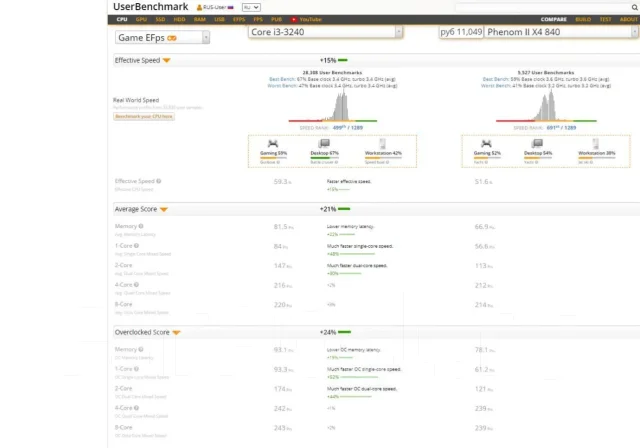
Task: Click the Workstation tower icon under Phenom II X4 840
Action: (x=596, y=143)
